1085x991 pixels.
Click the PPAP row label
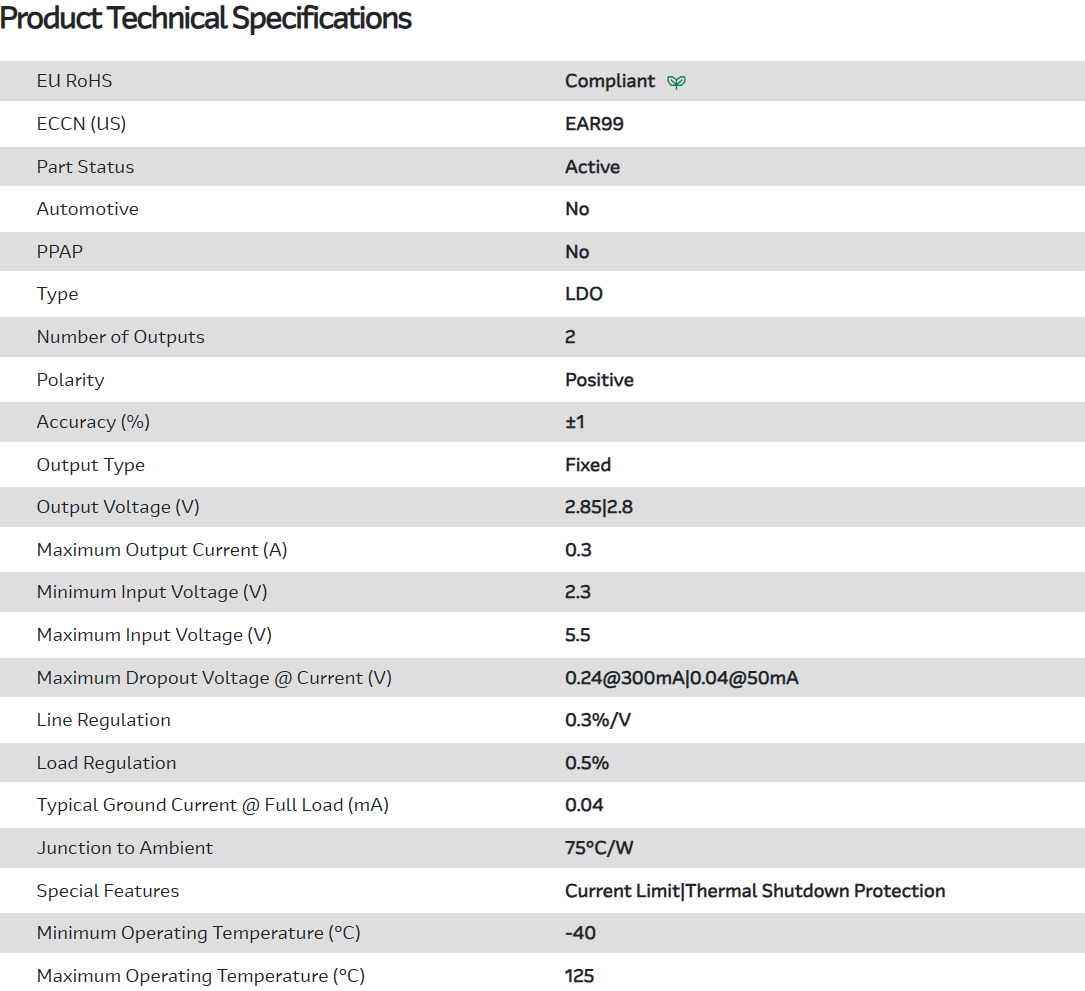[x=60, y=252]
